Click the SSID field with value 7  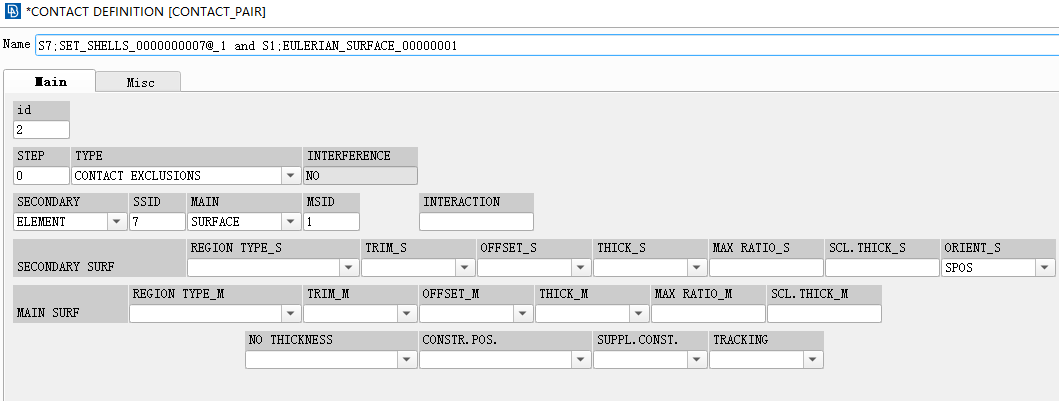157,221
